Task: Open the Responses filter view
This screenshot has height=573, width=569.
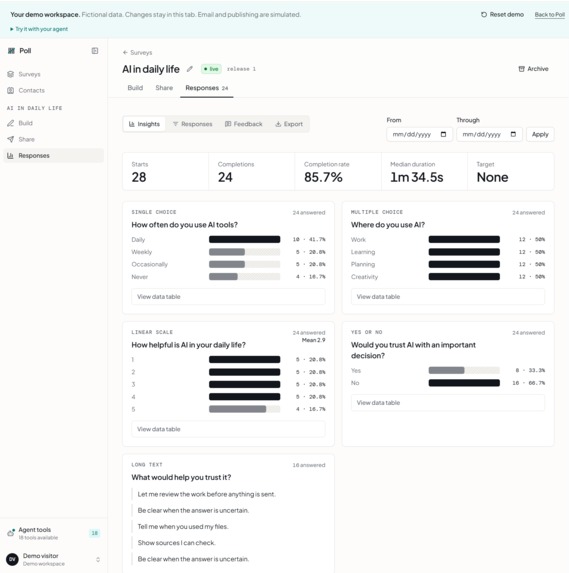Action: pyautogui.click(x=193, y=124)
